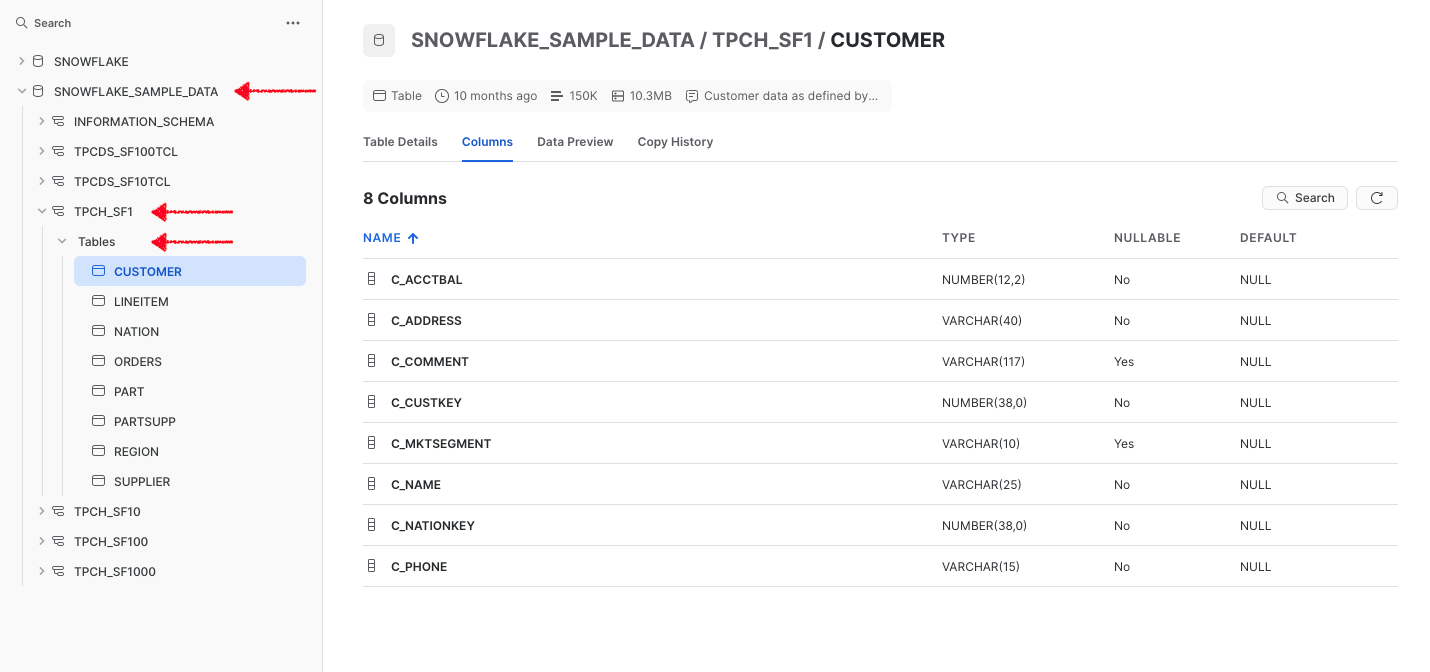
Task: Click the TPCH_SF1 schema icon
Action: [58, 211]
